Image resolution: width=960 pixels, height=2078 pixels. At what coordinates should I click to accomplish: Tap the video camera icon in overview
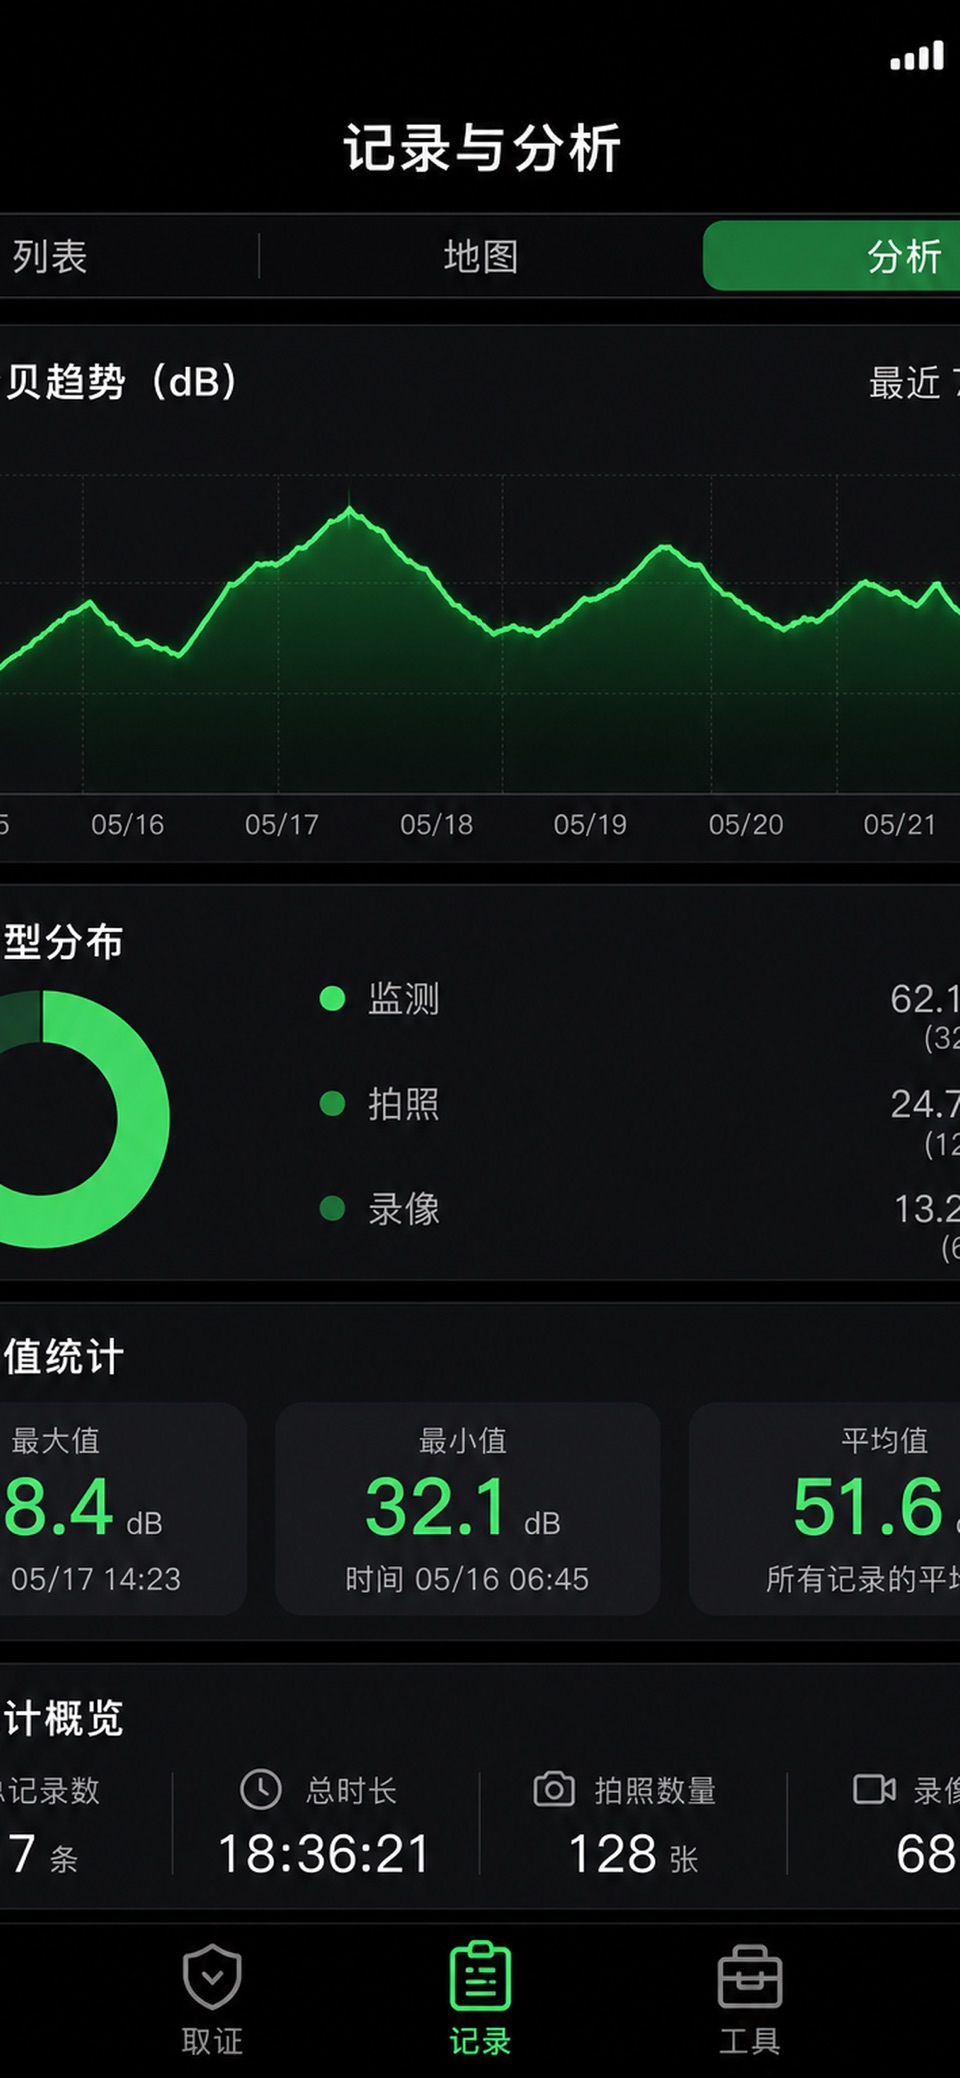[874, 1789]
